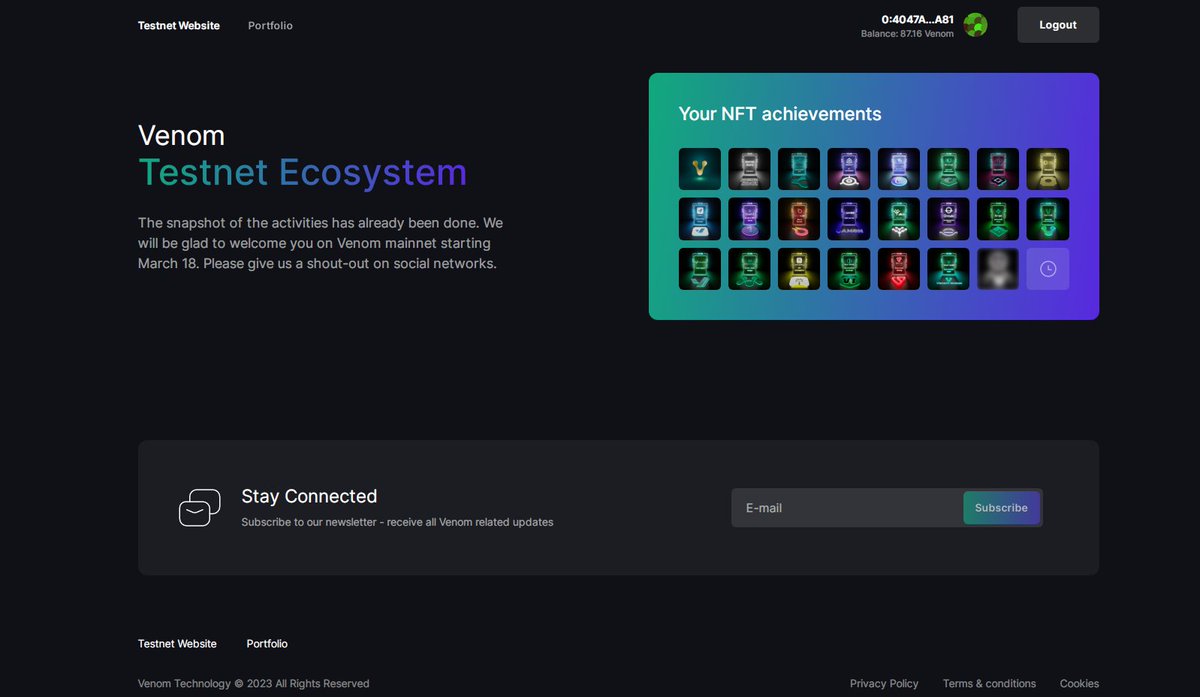Open the yellow NFT with gauge base
The height and width of the screenshot is (697, 1200).
tap(799, 269)
